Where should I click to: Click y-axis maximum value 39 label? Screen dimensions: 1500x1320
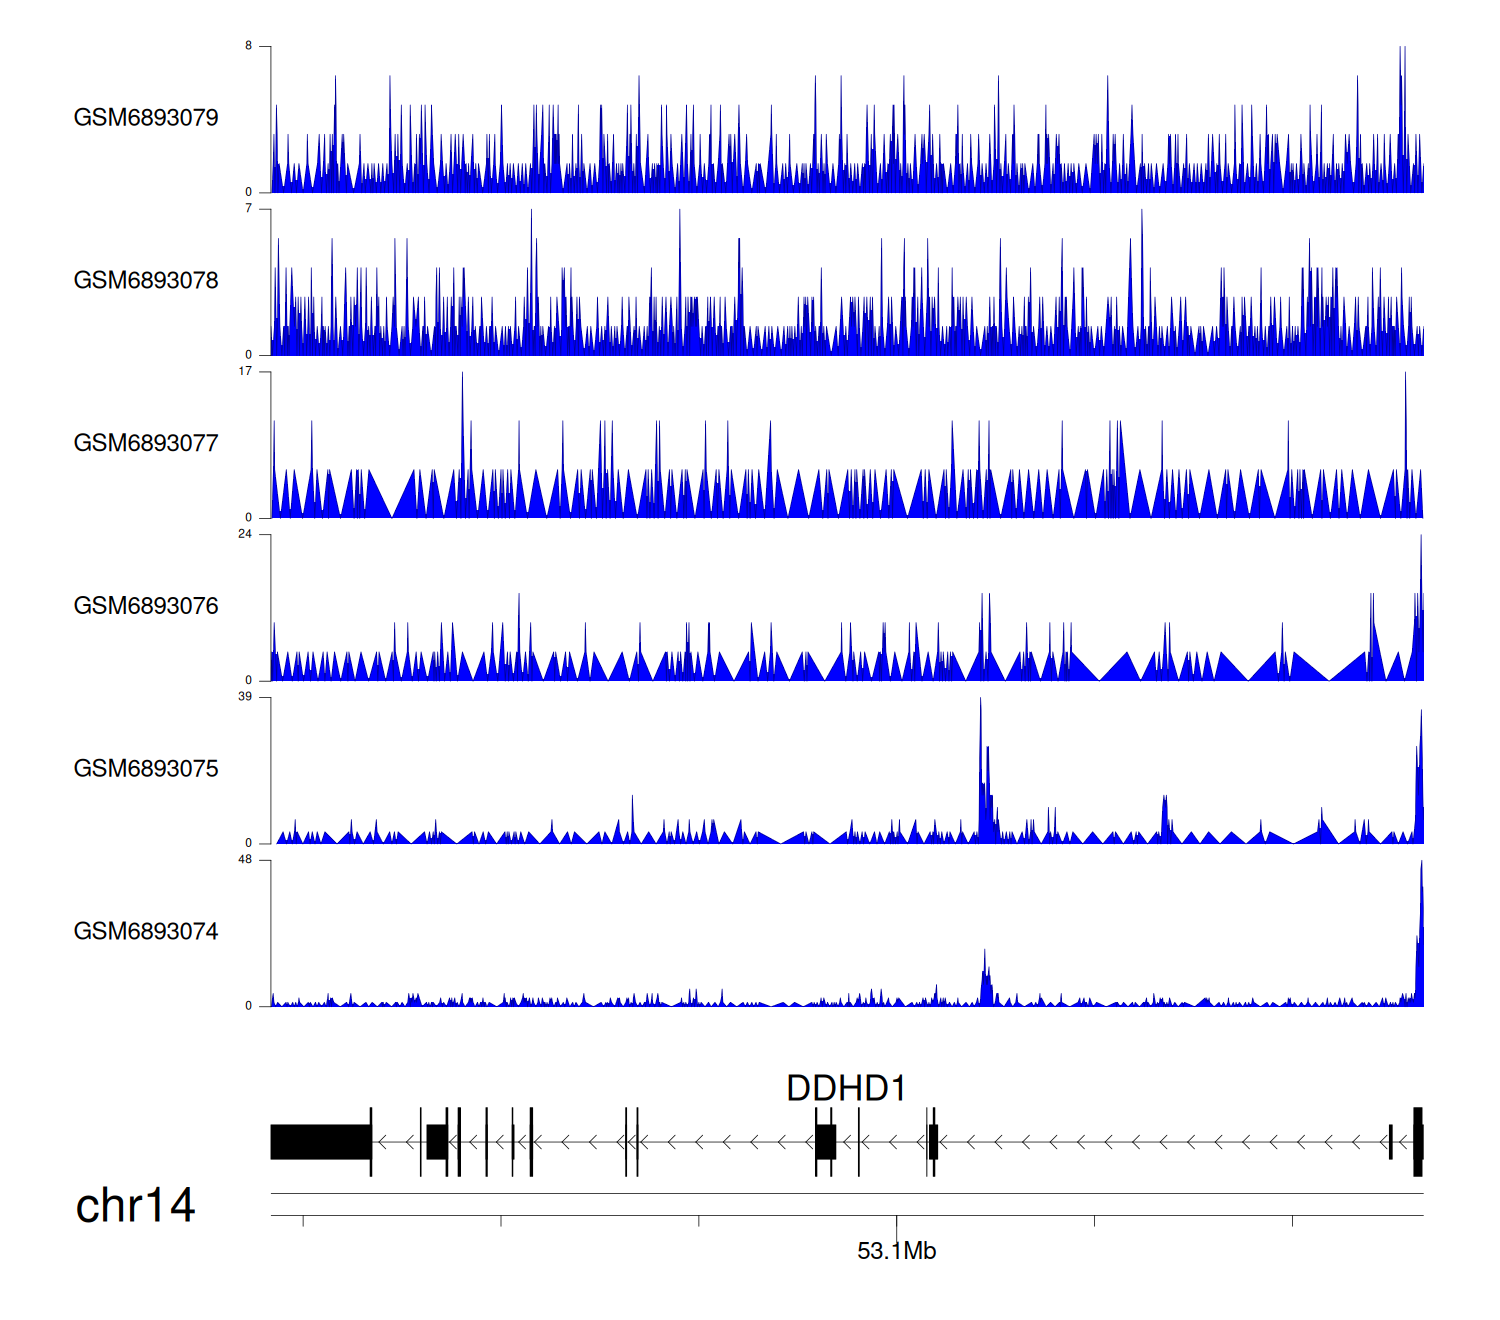pos(245,697)
